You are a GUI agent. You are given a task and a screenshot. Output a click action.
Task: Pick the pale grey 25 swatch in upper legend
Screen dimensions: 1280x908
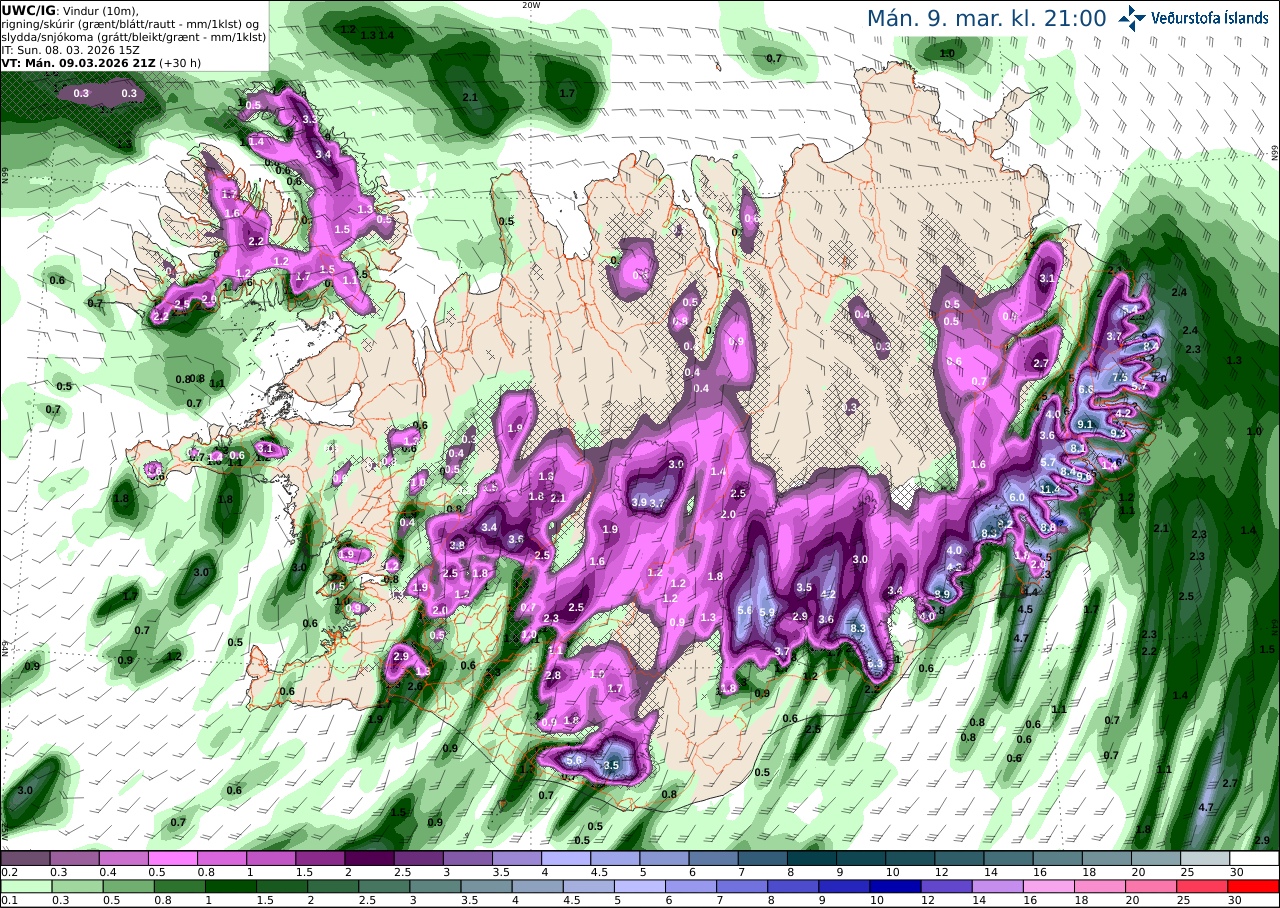coord(1205,858)
